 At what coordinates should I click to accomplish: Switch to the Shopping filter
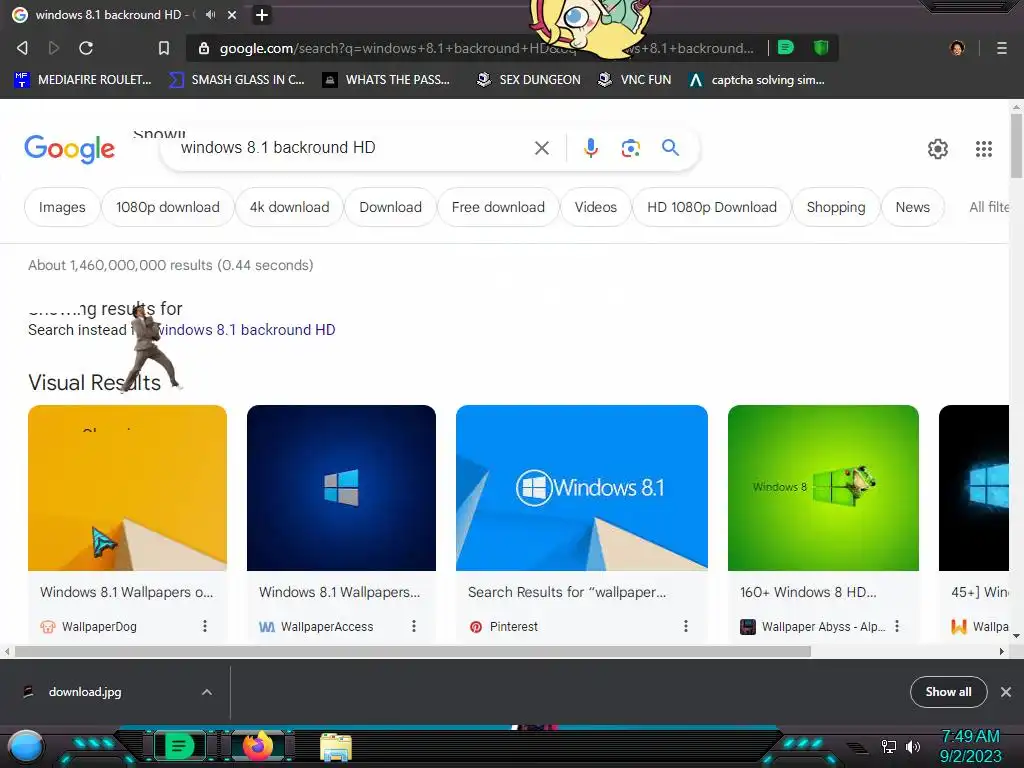click(x=836, y=207)
